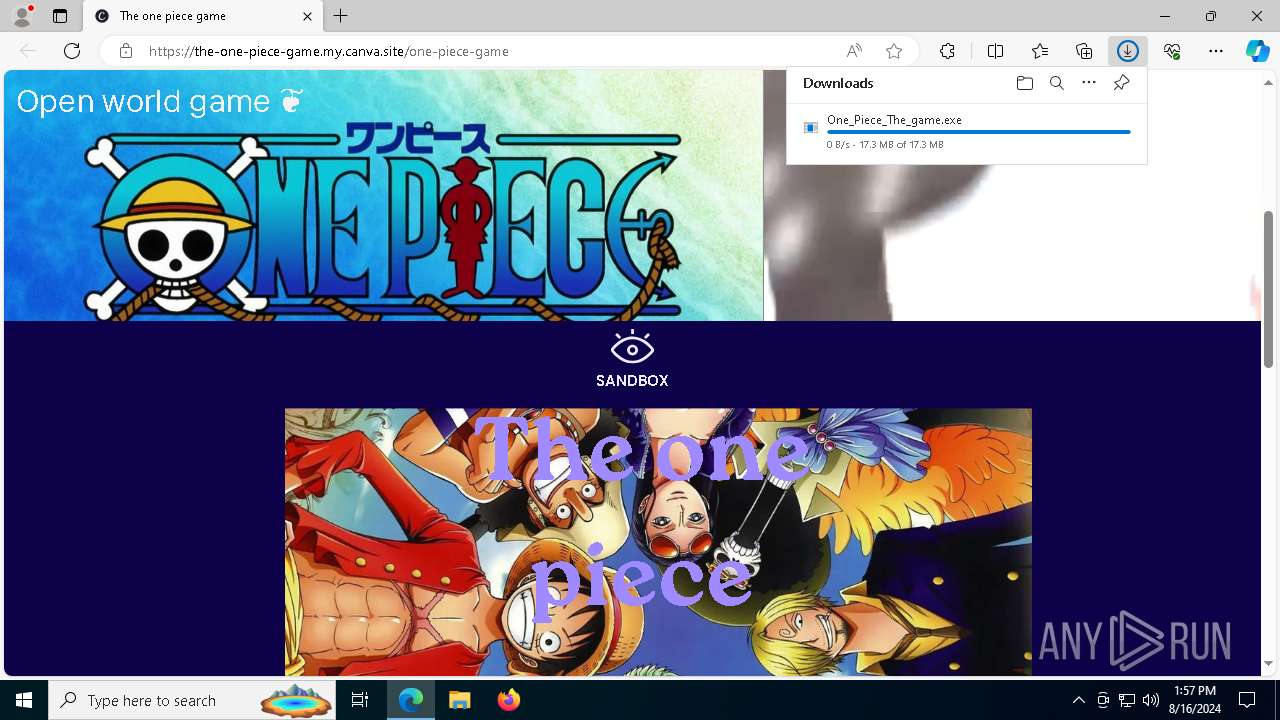Click the taskbar search box

click(x=193, y=700)
